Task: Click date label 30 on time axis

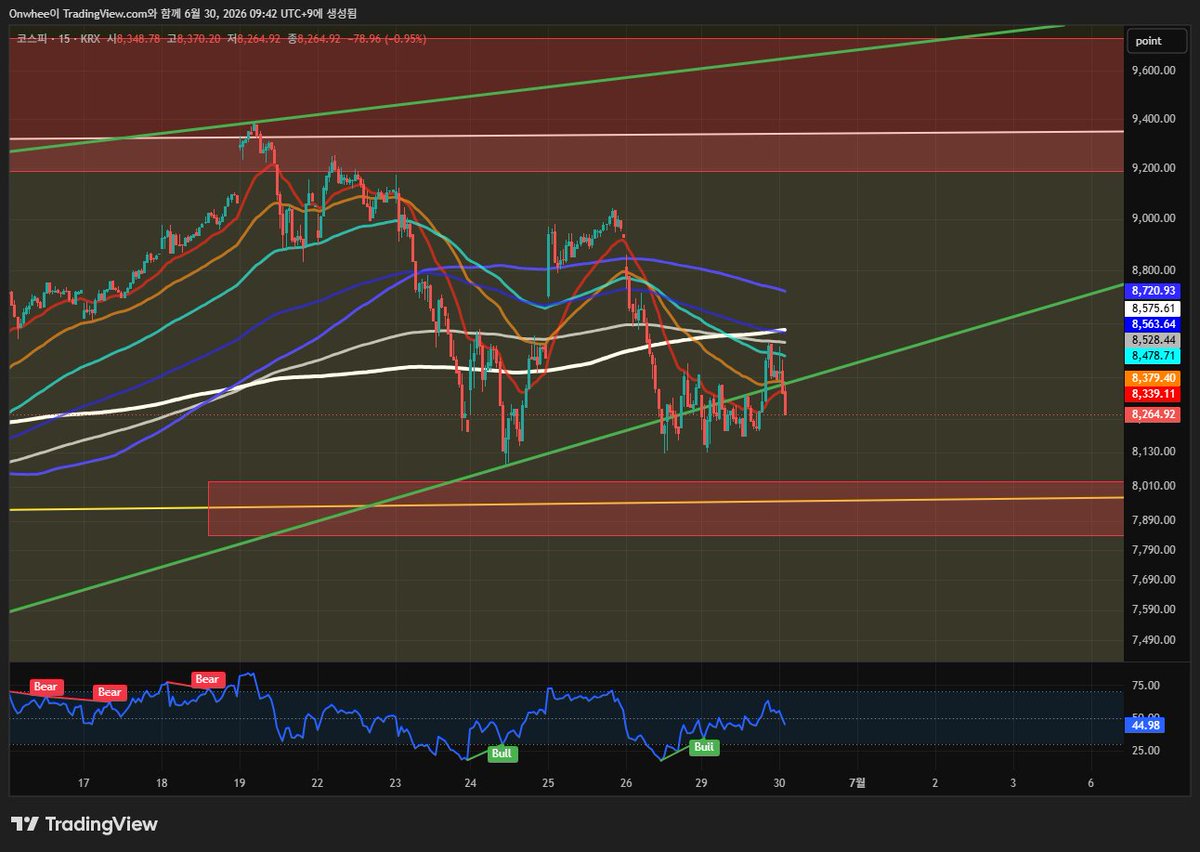Action: [779, 782]
